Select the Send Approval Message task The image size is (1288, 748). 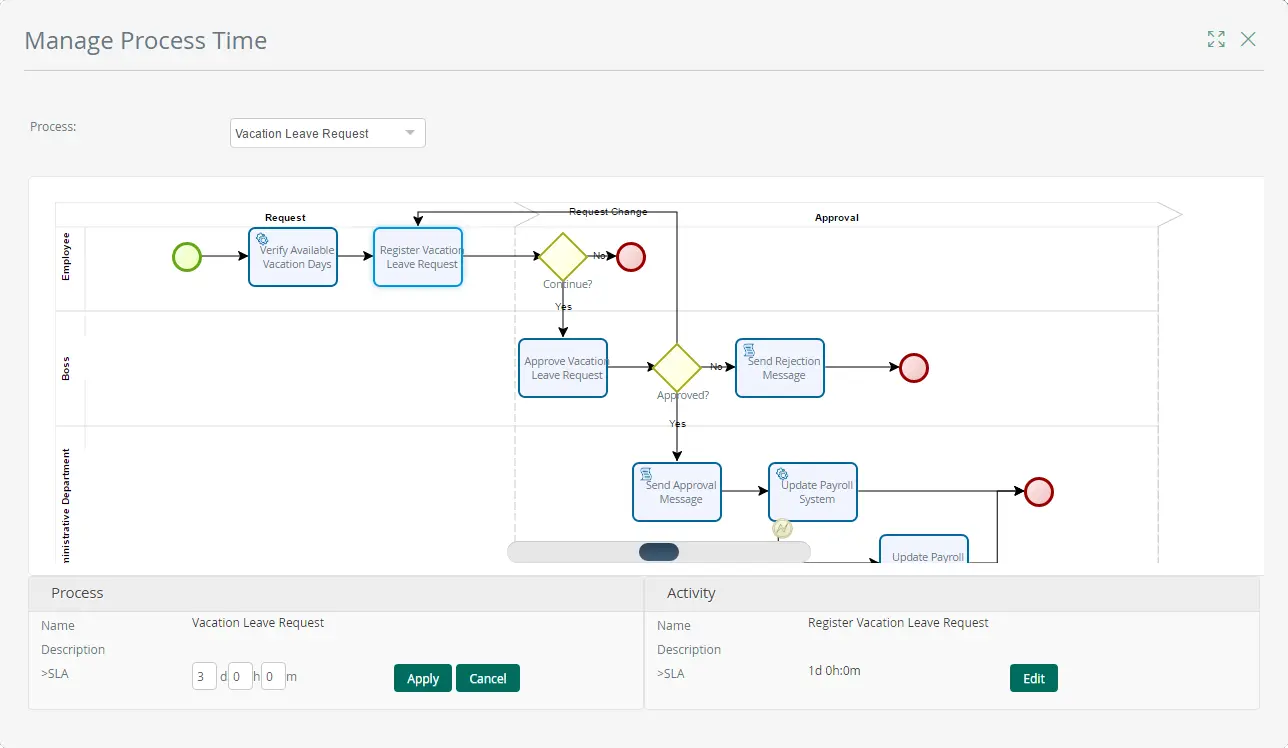[x=677, y=492]
